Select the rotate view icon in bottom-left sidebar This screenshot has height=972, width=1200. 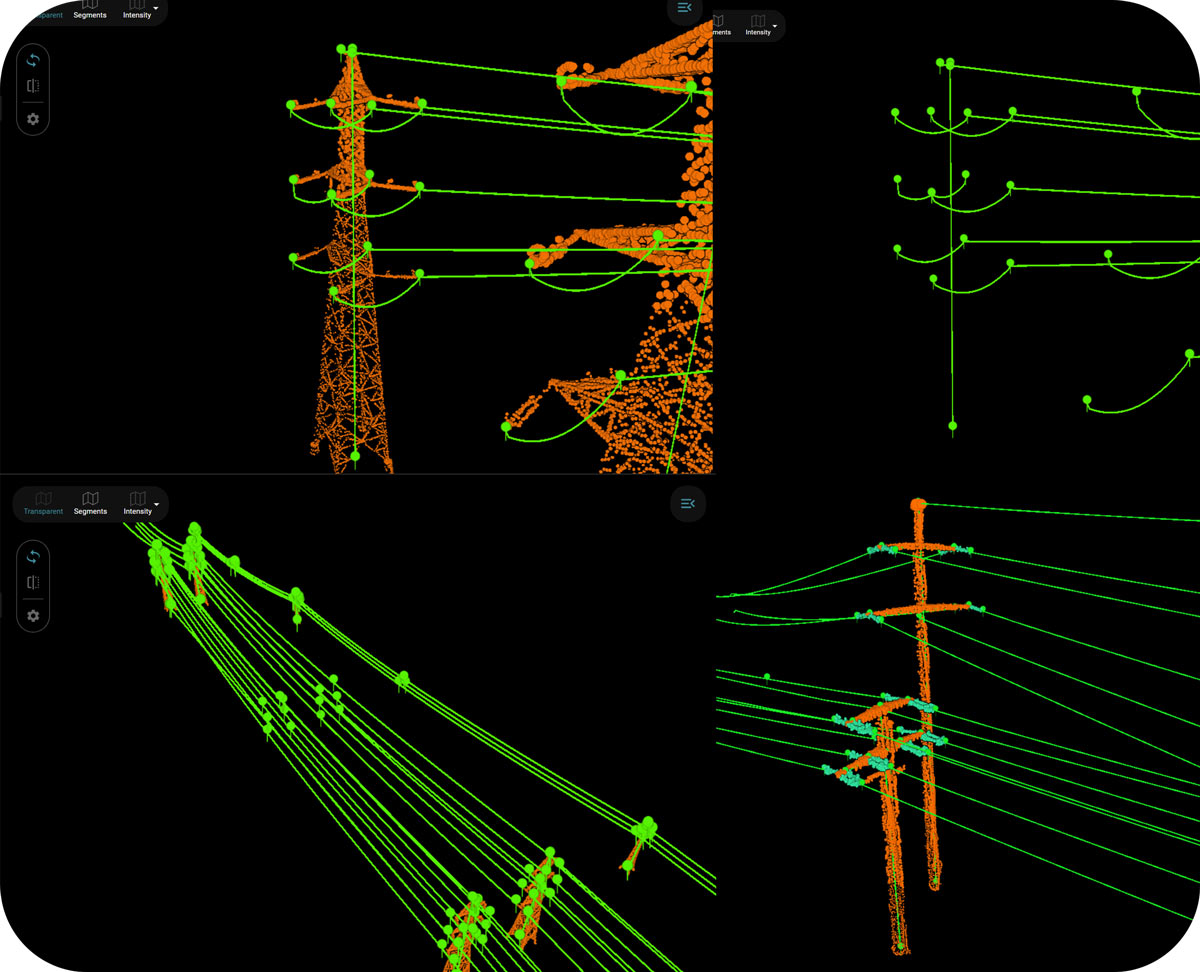(x=33, y=556)
